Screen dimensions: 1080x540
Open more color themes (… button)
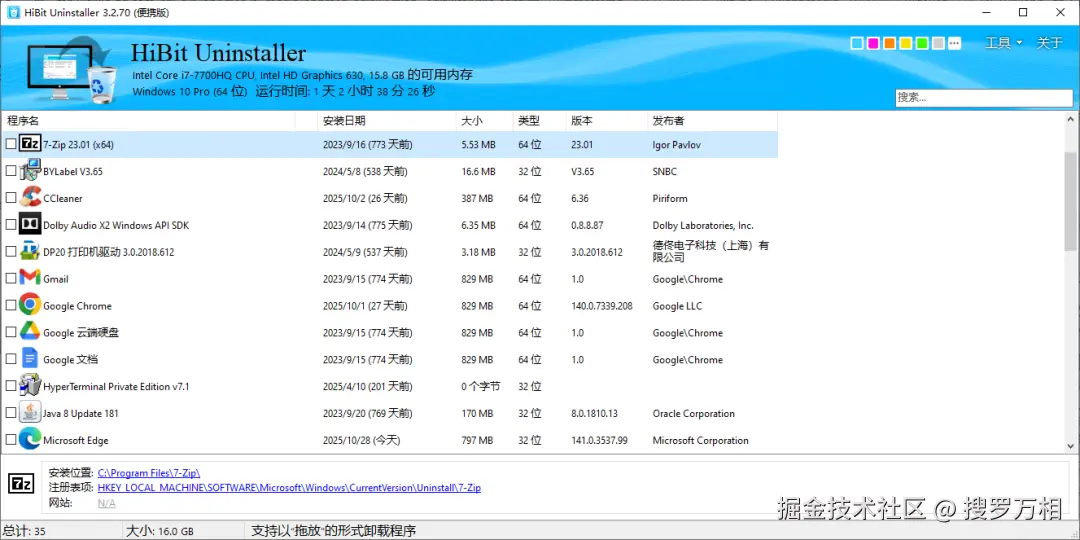(954, 43)
